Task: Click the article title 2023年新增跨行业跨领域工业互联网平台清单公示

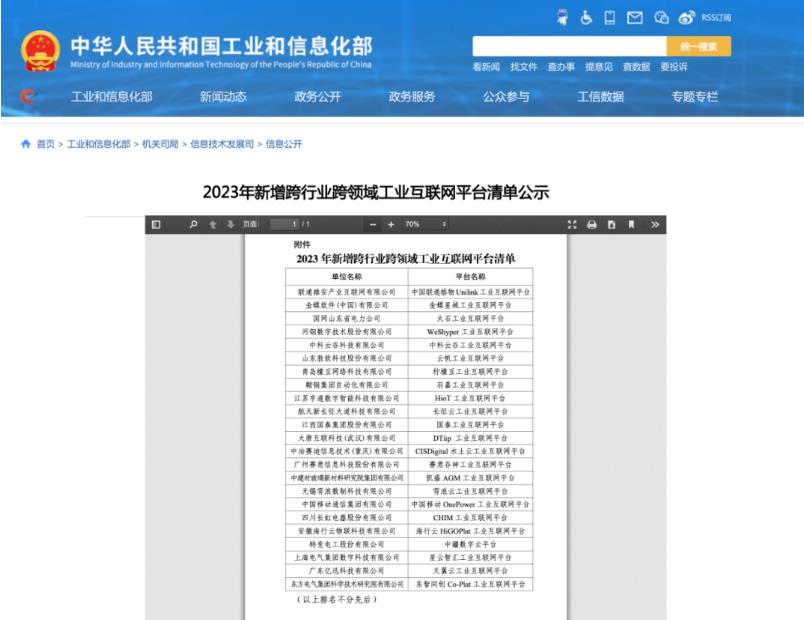Action: pyautogui.click(x=376, y=192)
